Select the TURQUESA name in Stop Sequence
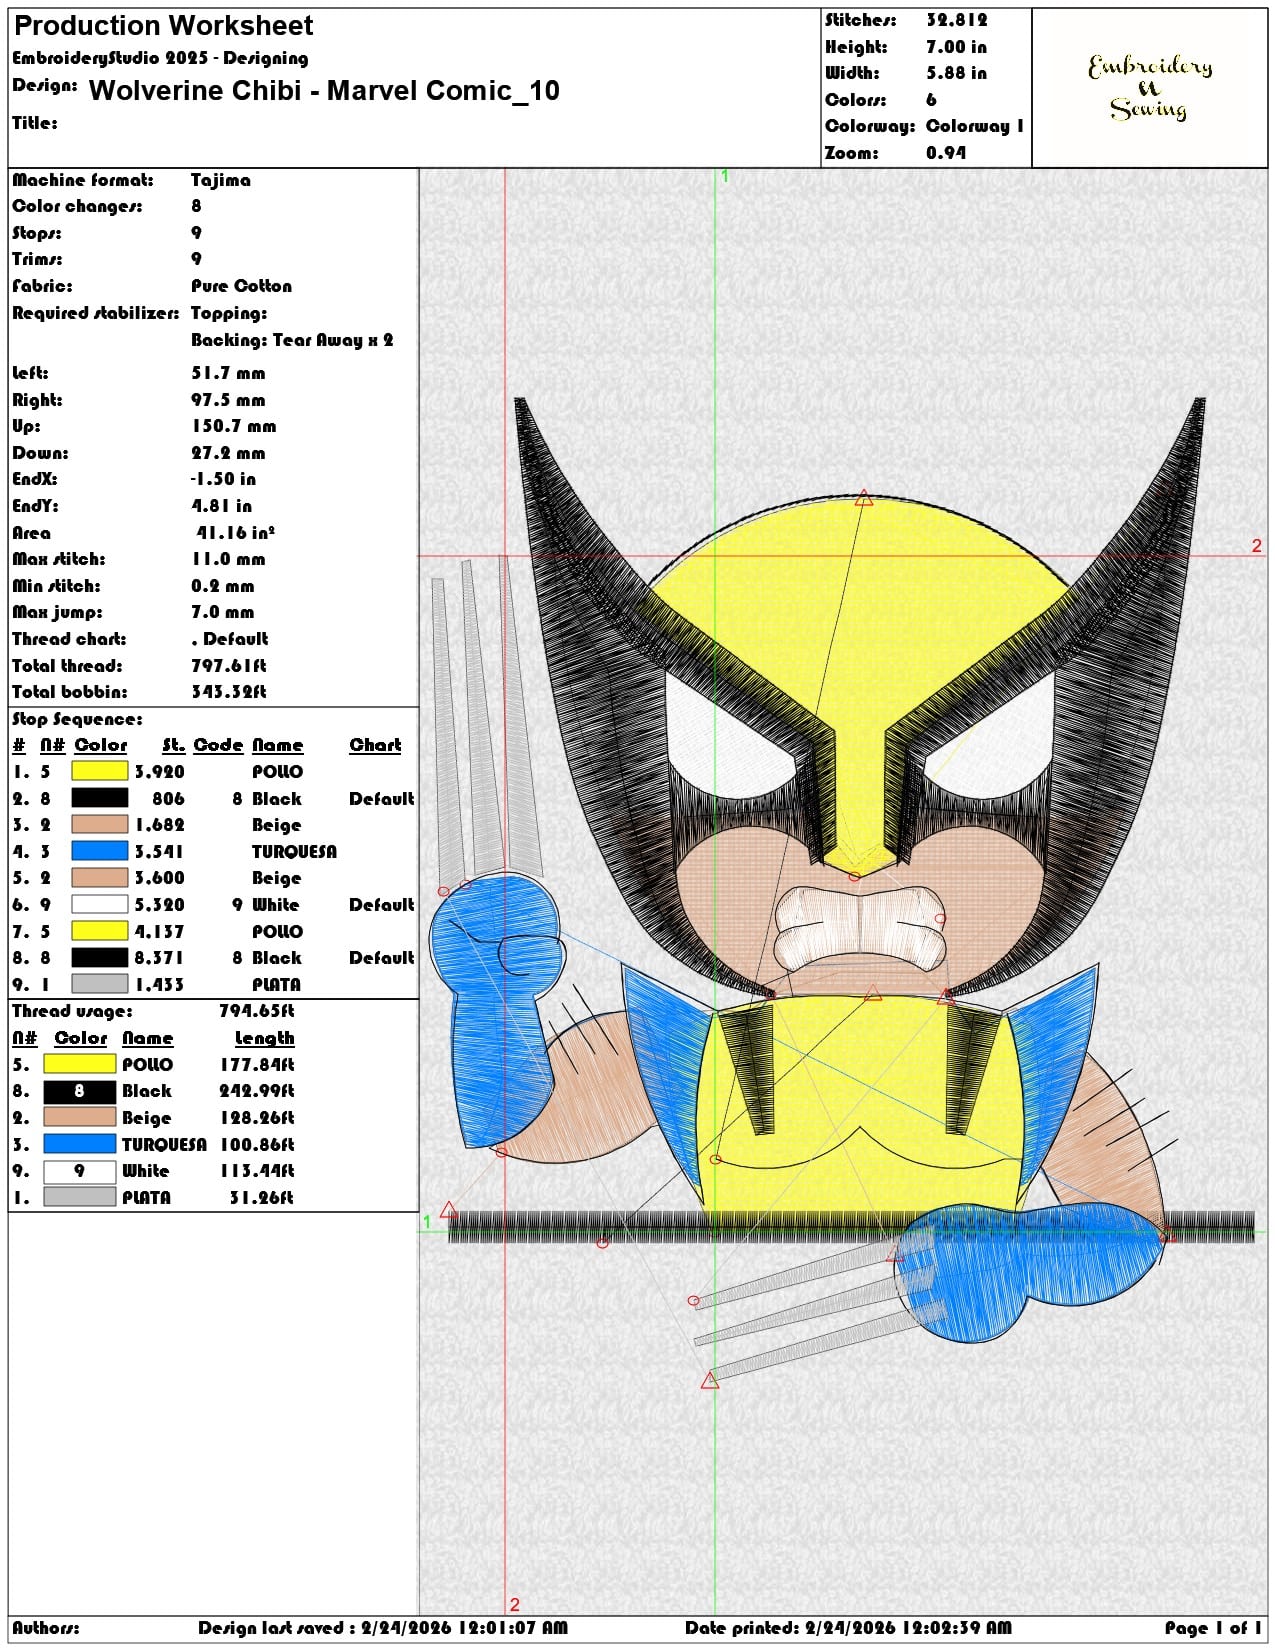The width and height of the screenshot is (1275, 1650). [x=294, y=851]
